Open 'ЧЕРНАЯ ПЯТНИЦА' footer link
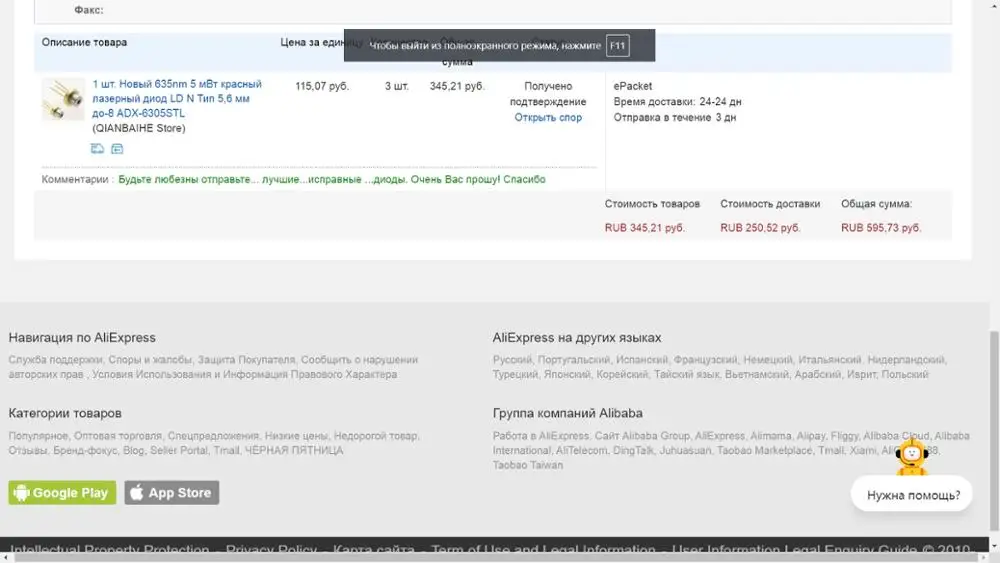Screen dimensions: 1000x563 293,451
